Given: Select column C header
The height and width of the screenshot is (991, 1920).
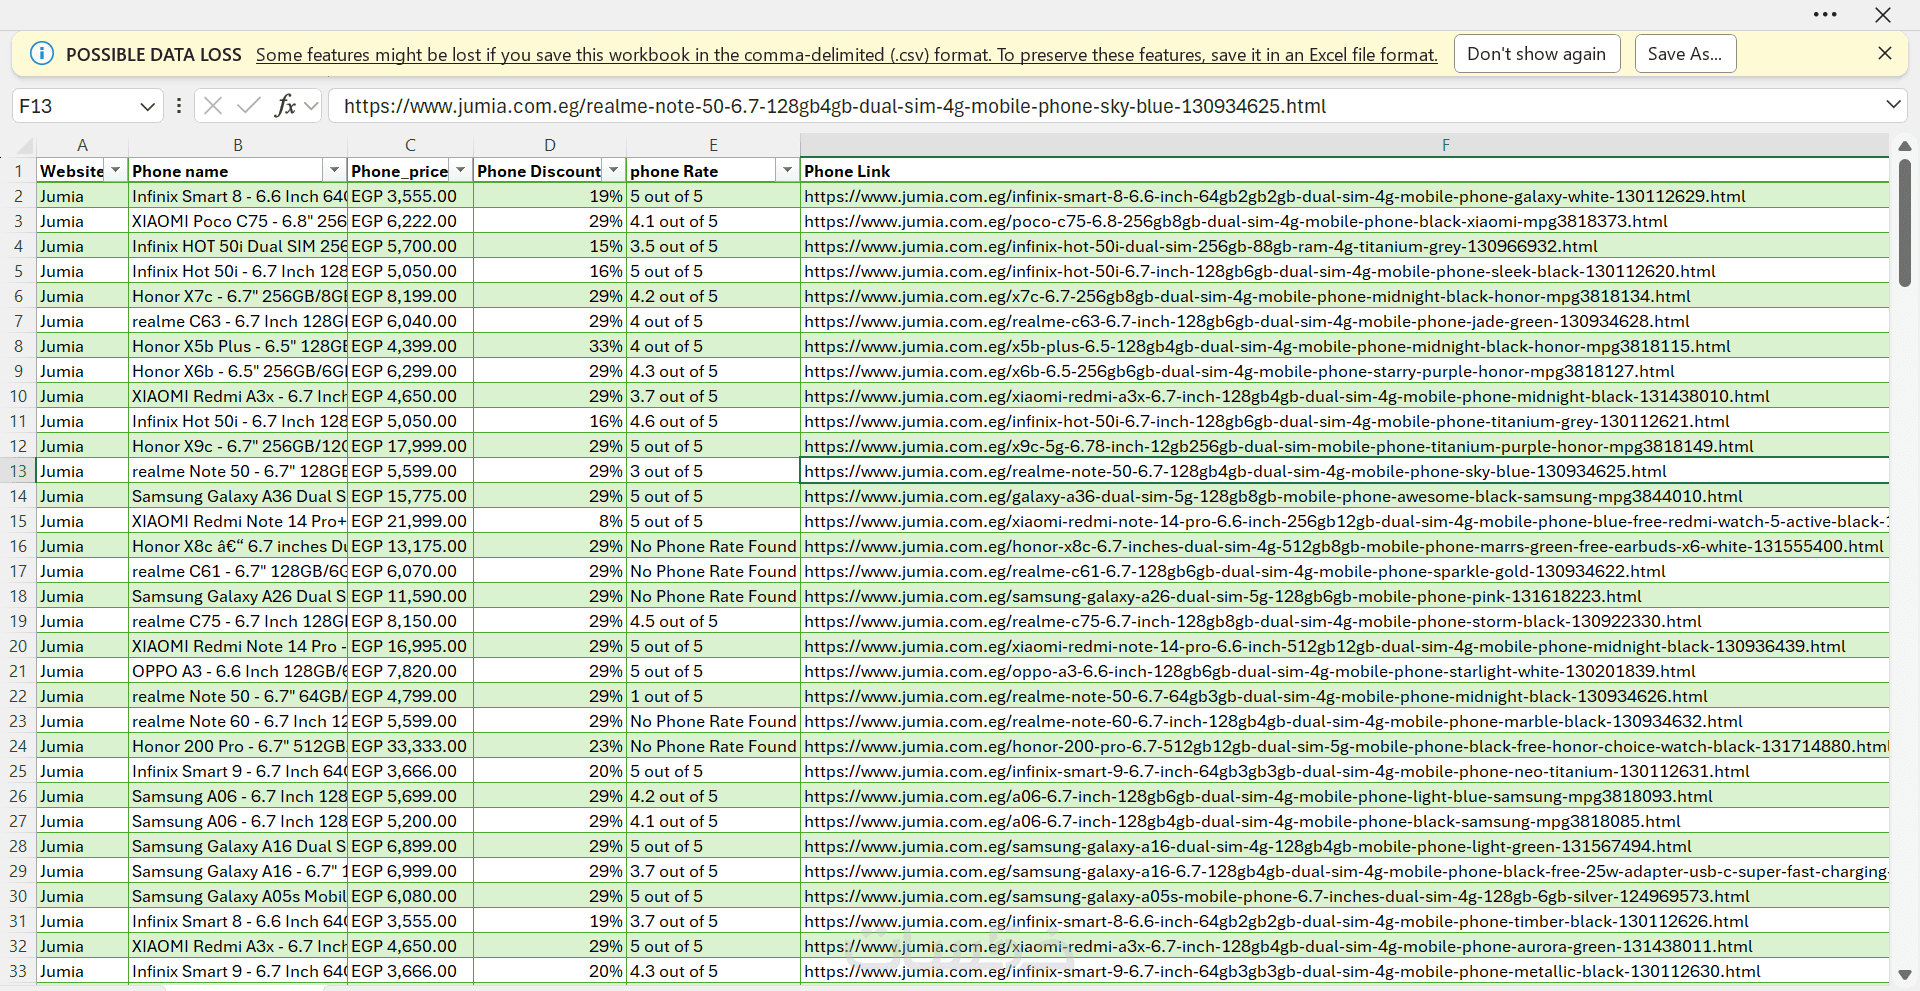Looking at the screenshot, I should [410, 145].
